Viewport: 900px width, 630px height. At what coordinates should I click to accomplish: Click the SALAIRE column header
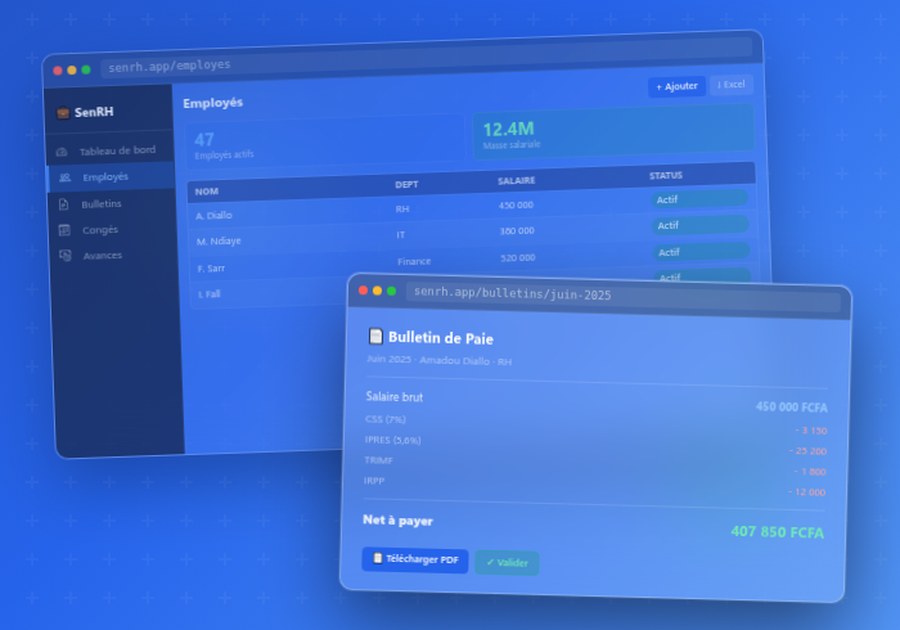[516, 181]
